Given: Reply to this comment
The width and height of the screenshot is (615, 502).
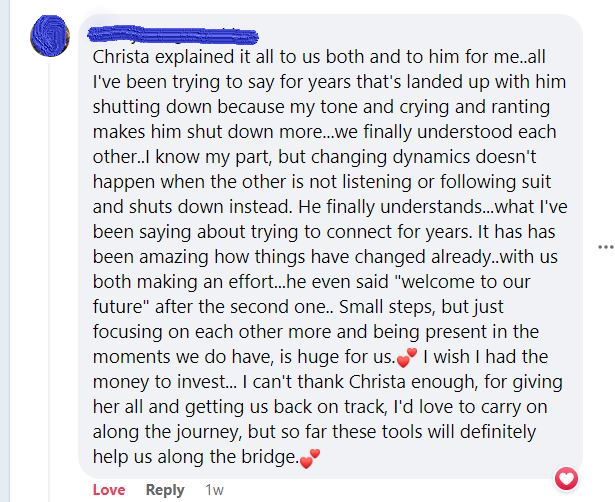Looking at the screenshot, I should (165, 489).
